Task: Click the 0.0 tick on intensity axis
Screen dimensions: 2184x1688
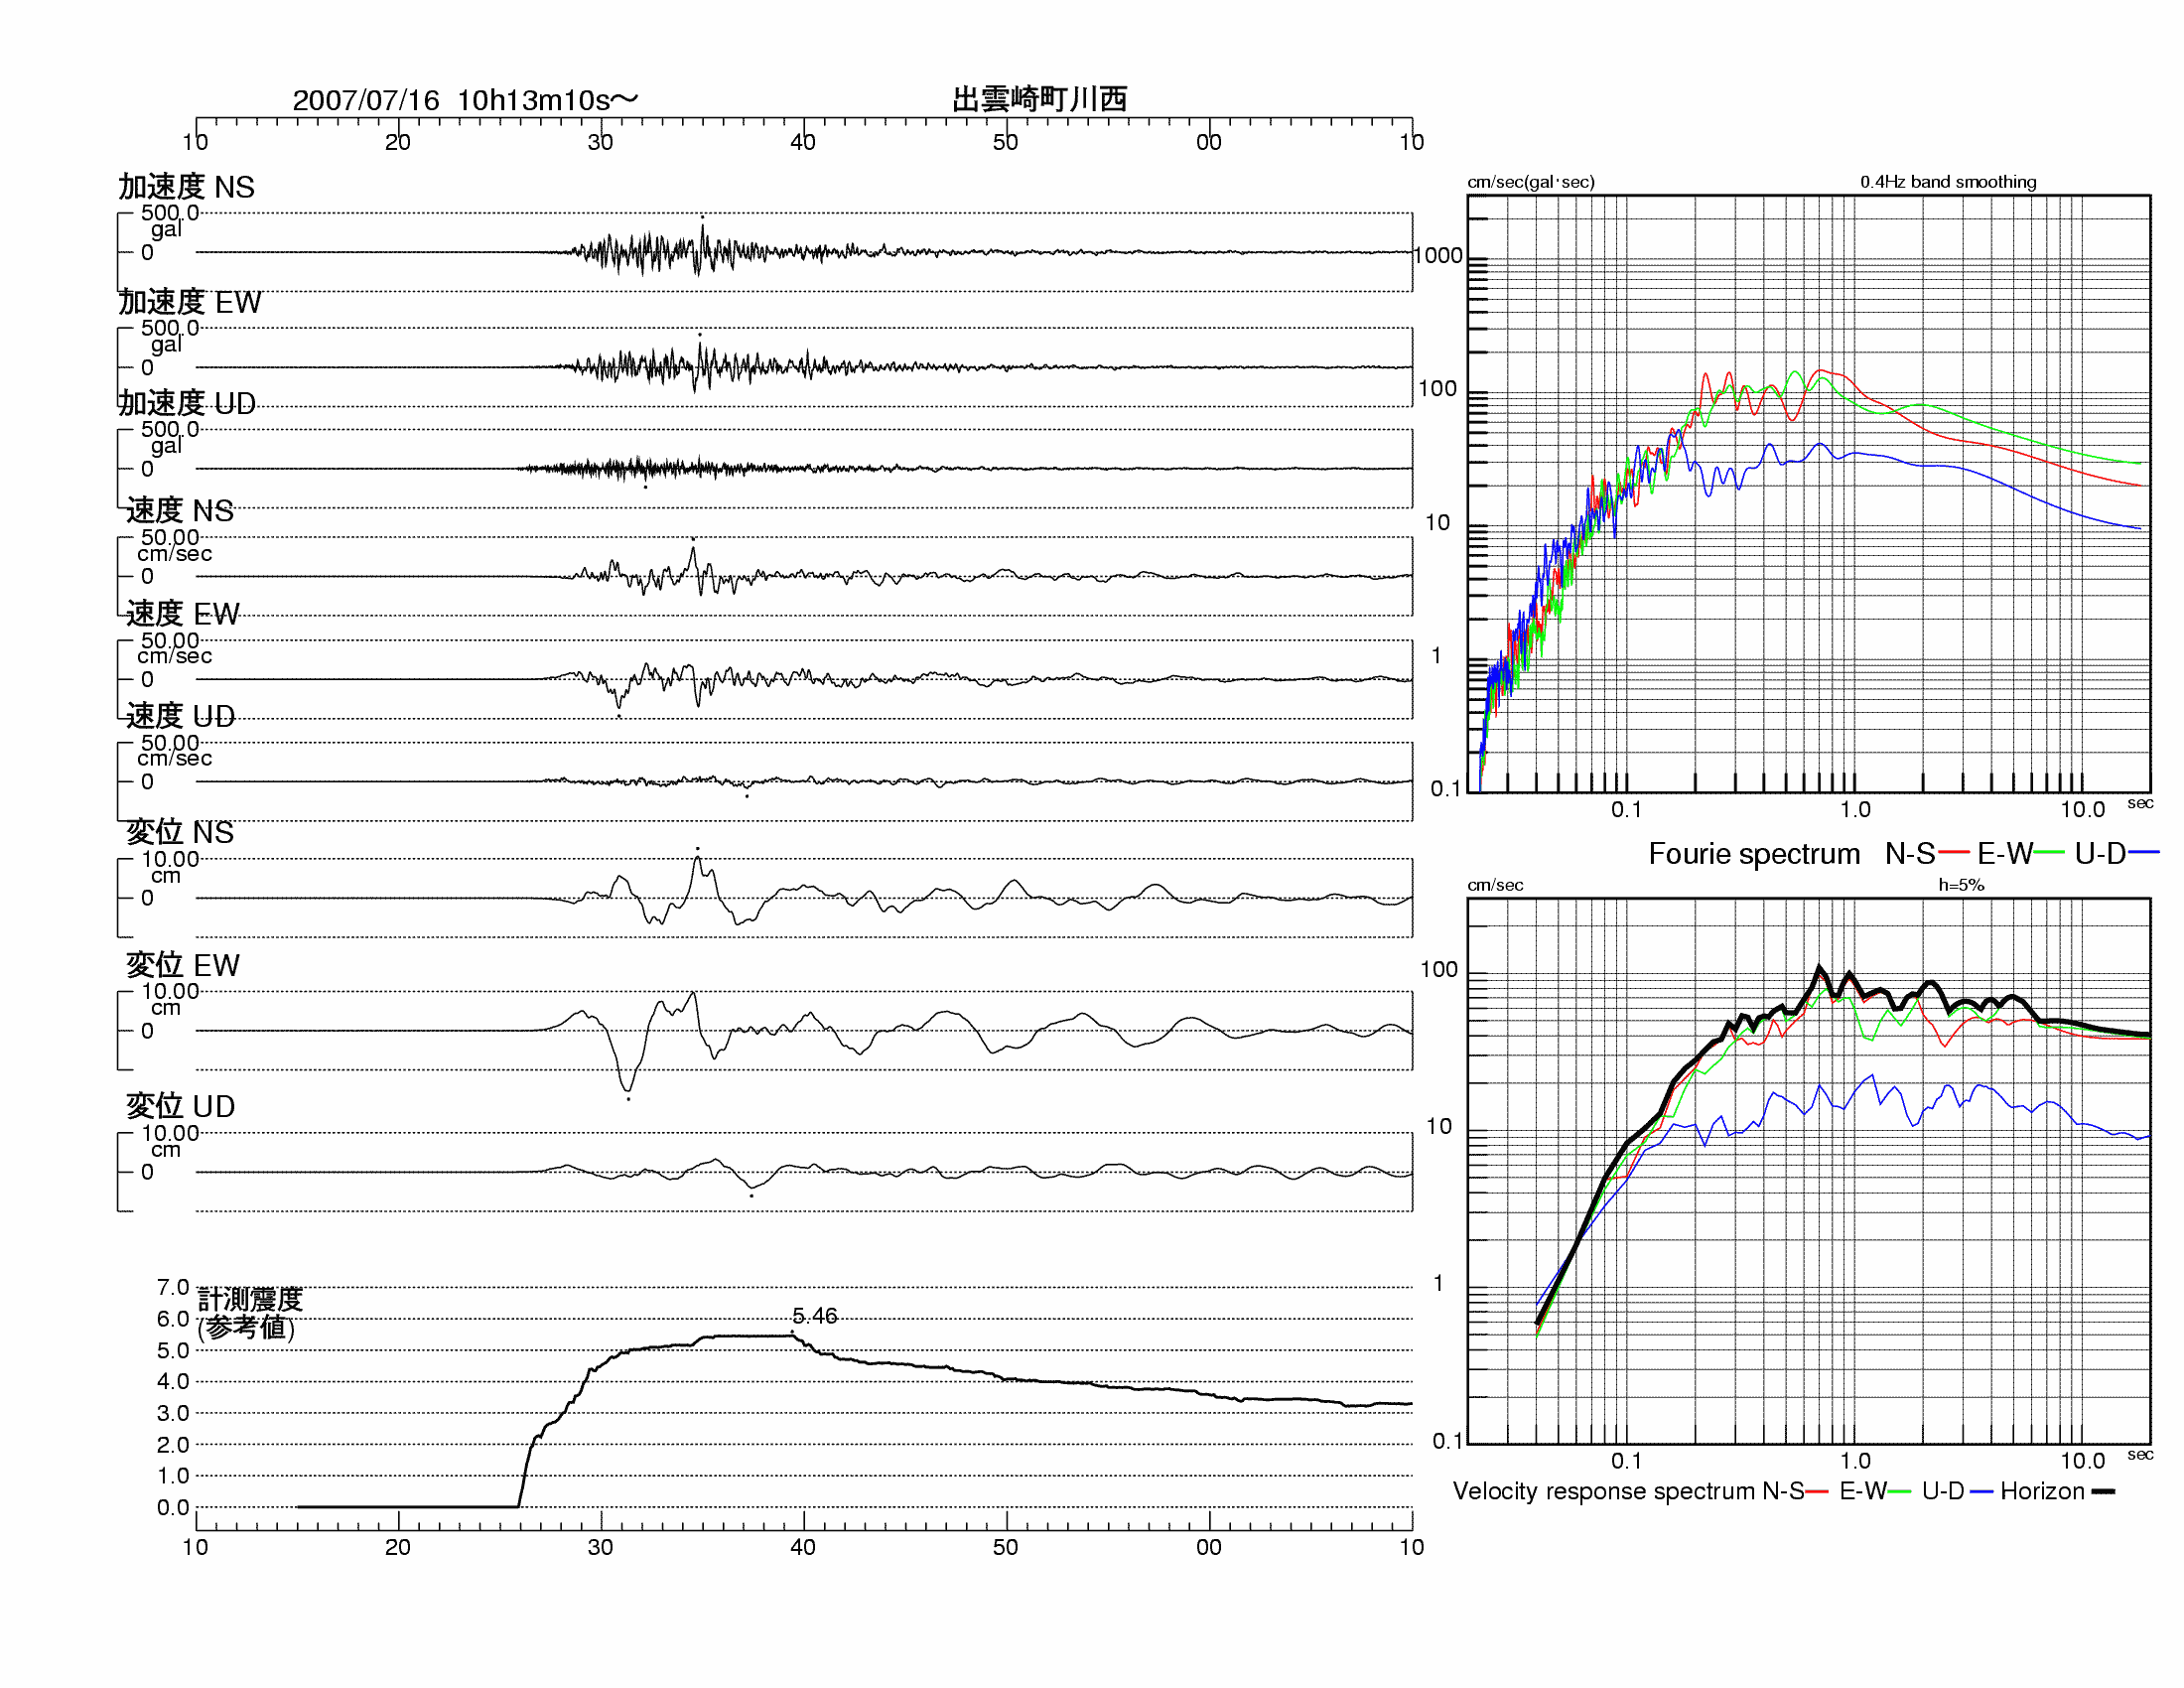Action: pyautogui.click(x=173, y=1507)
